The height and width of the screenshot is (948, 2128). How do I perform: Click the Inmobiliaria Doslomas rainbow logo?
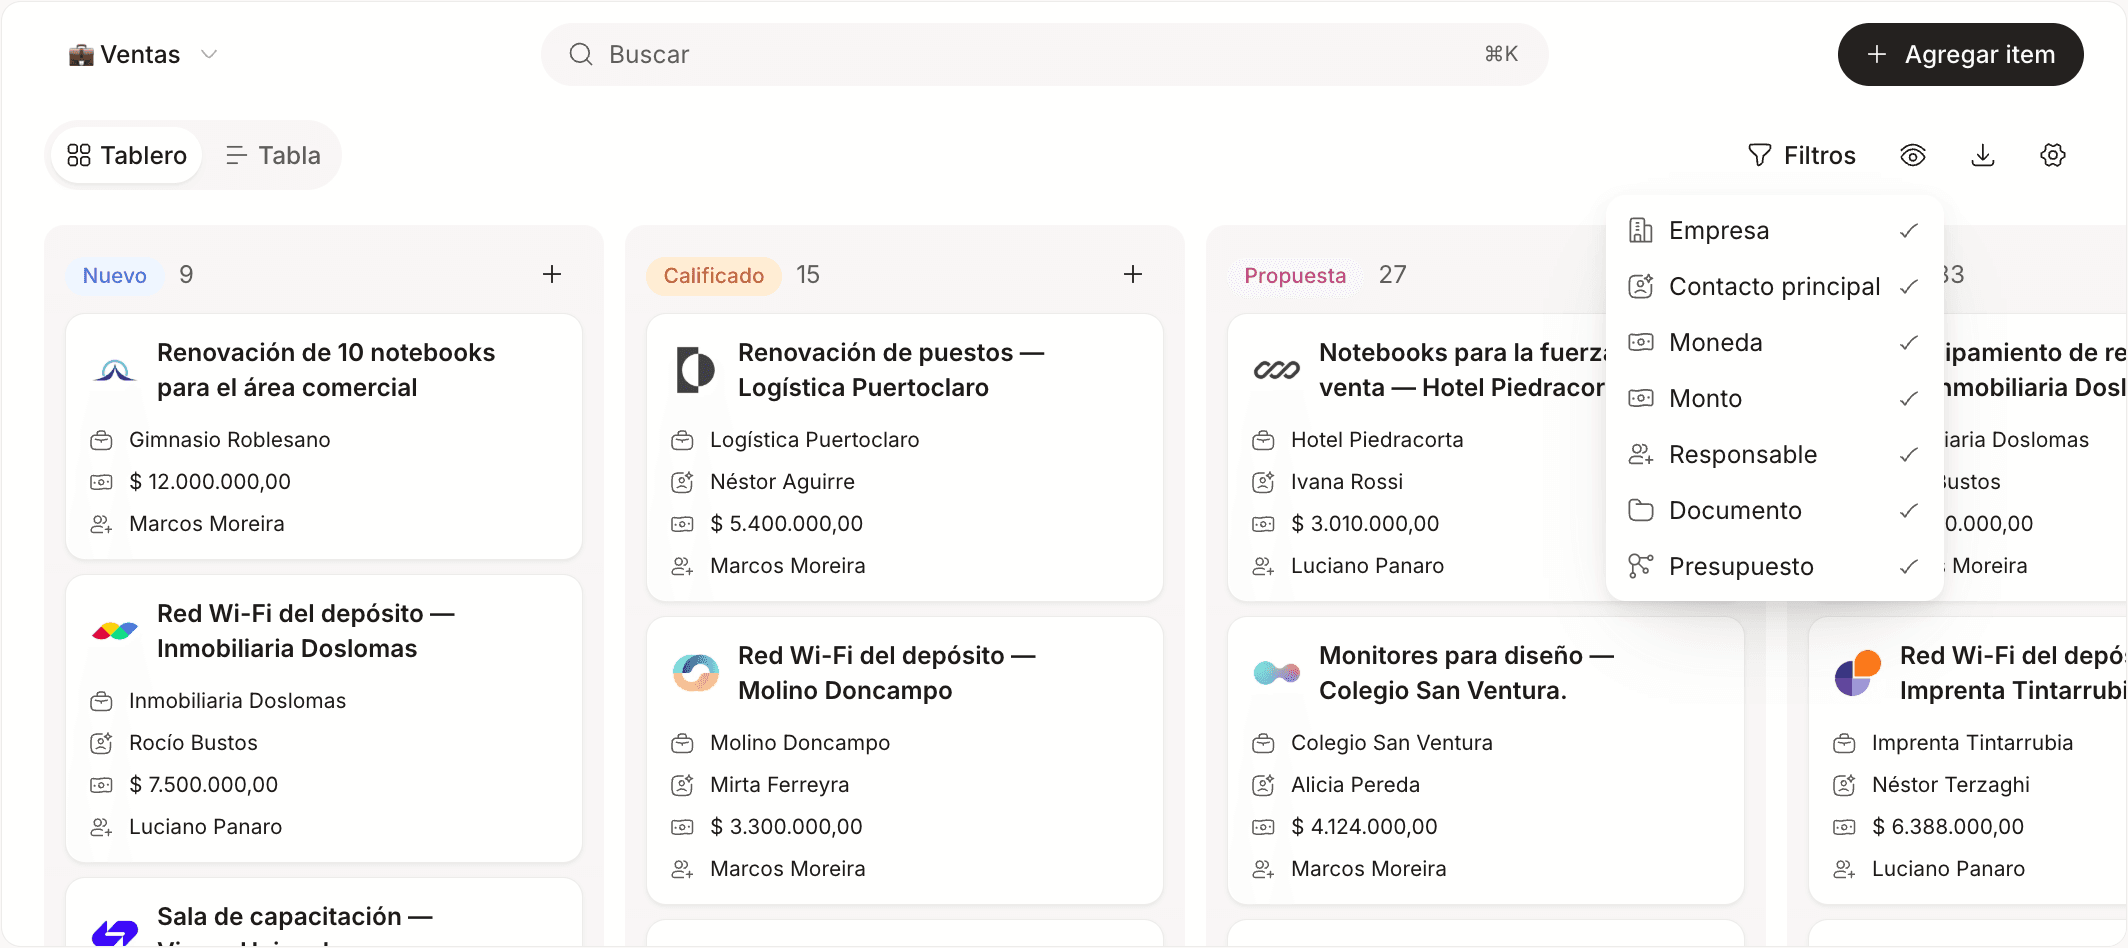click(x=115, y=631)
